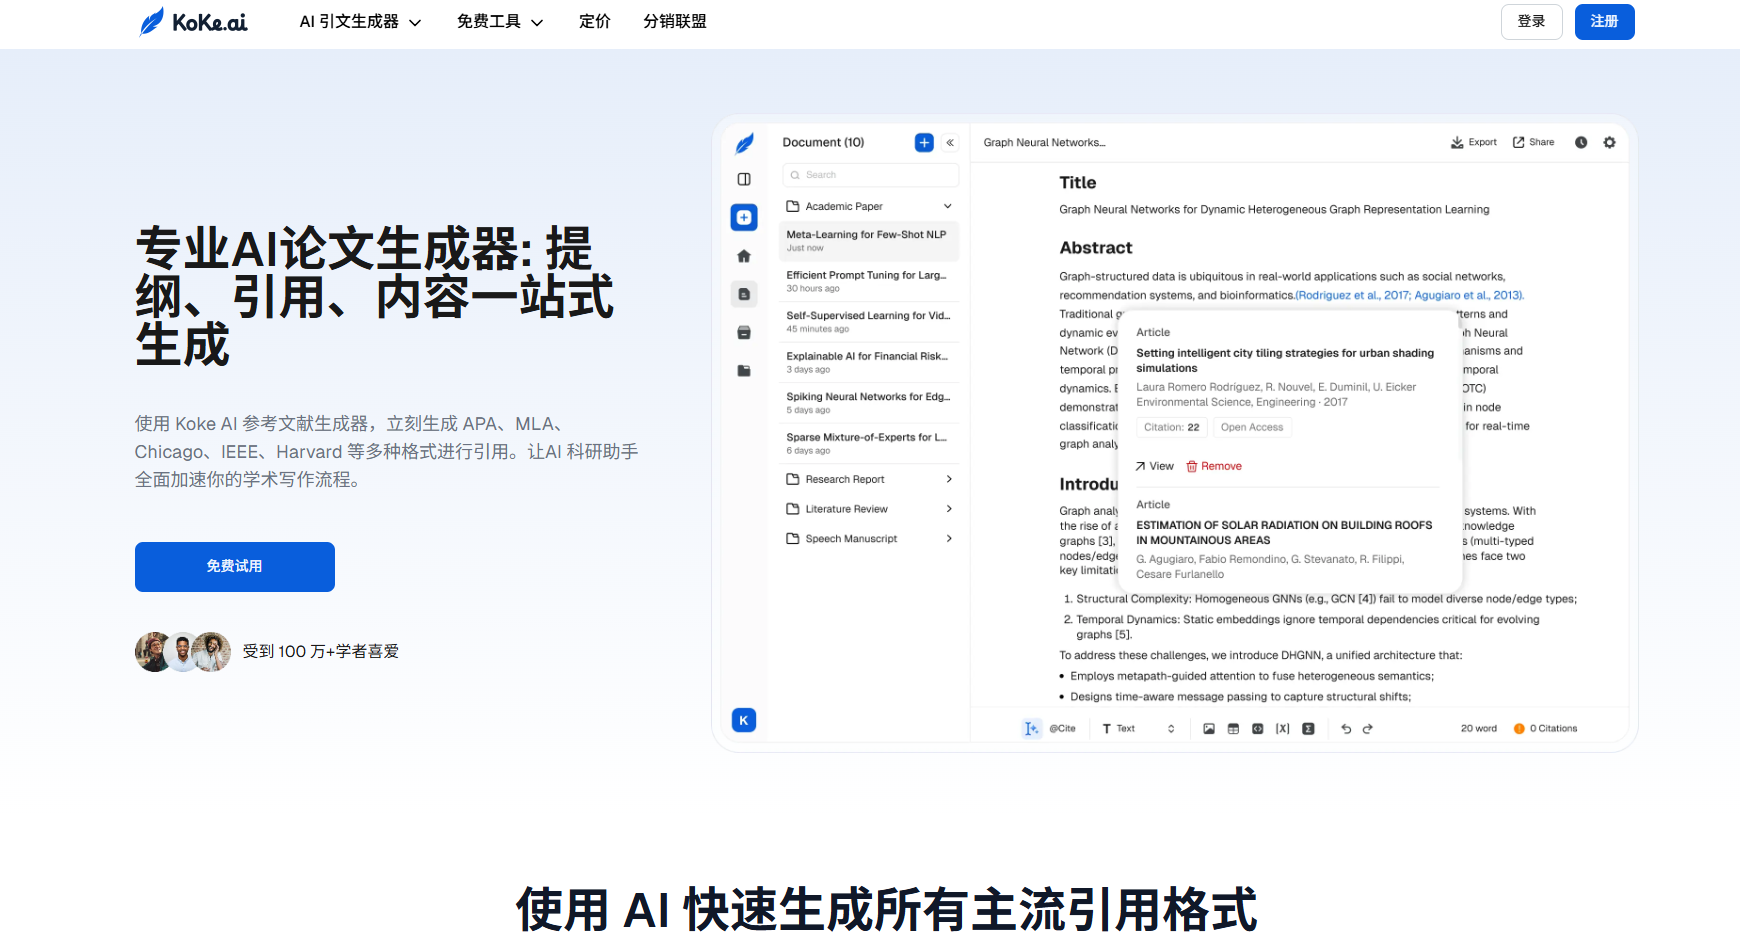Click the insert table icon in the bottom toolbar
This screenshot has height=935, width=1740.
1233,729
